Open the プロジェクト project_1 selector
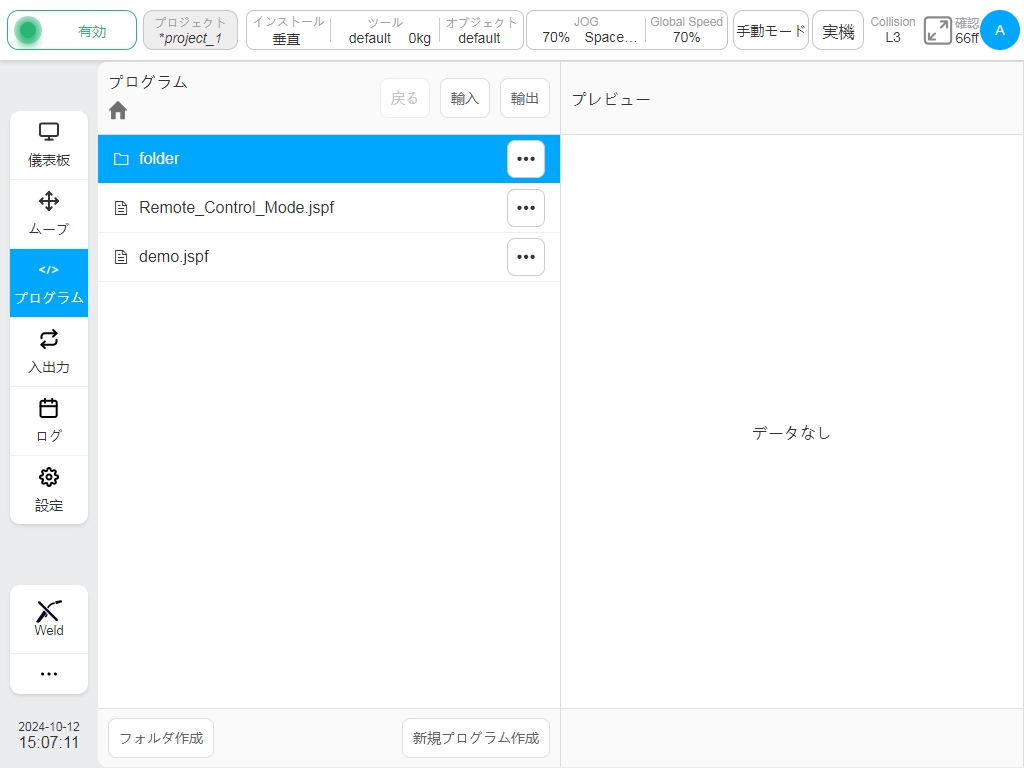The image size is (1024, 768). [x=190, y=30]
